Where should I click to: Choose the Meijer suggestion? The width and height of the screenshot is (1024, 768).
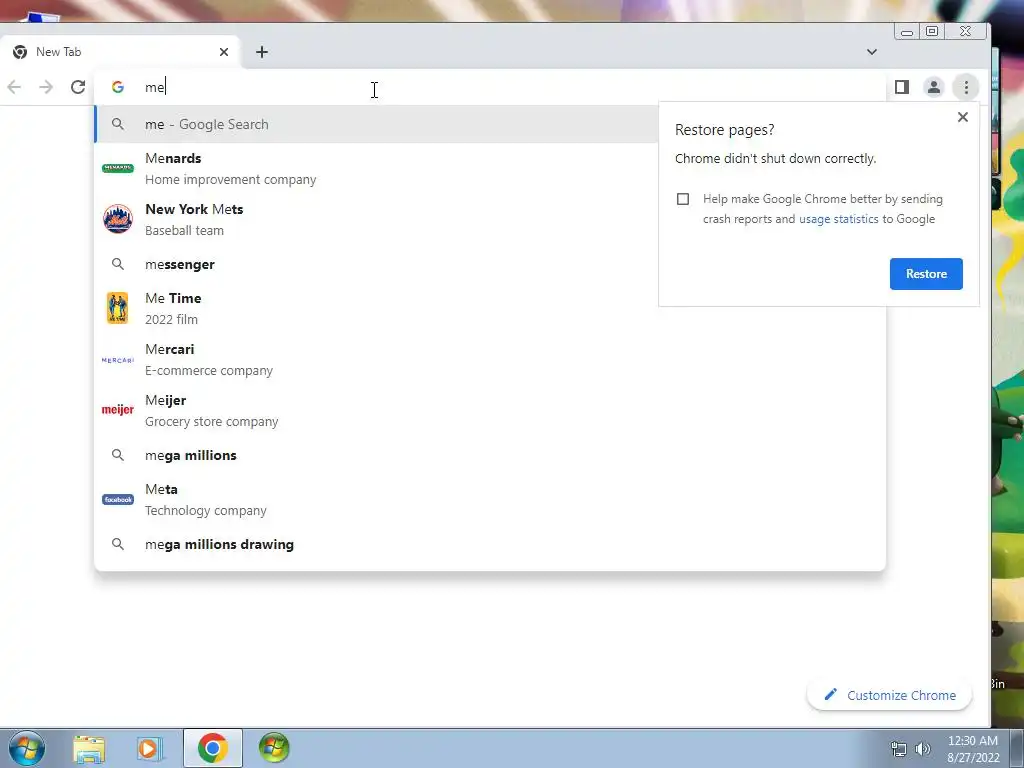pyautogui.click(x=490, y=410)
